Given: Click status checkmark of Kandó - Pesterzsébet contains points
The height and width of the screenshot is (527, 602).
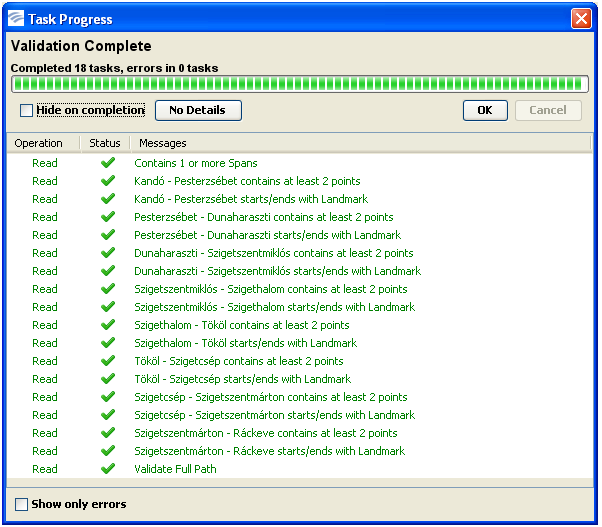Looking at the screenshot, I should pyautogui.click(x=108, y=181).
